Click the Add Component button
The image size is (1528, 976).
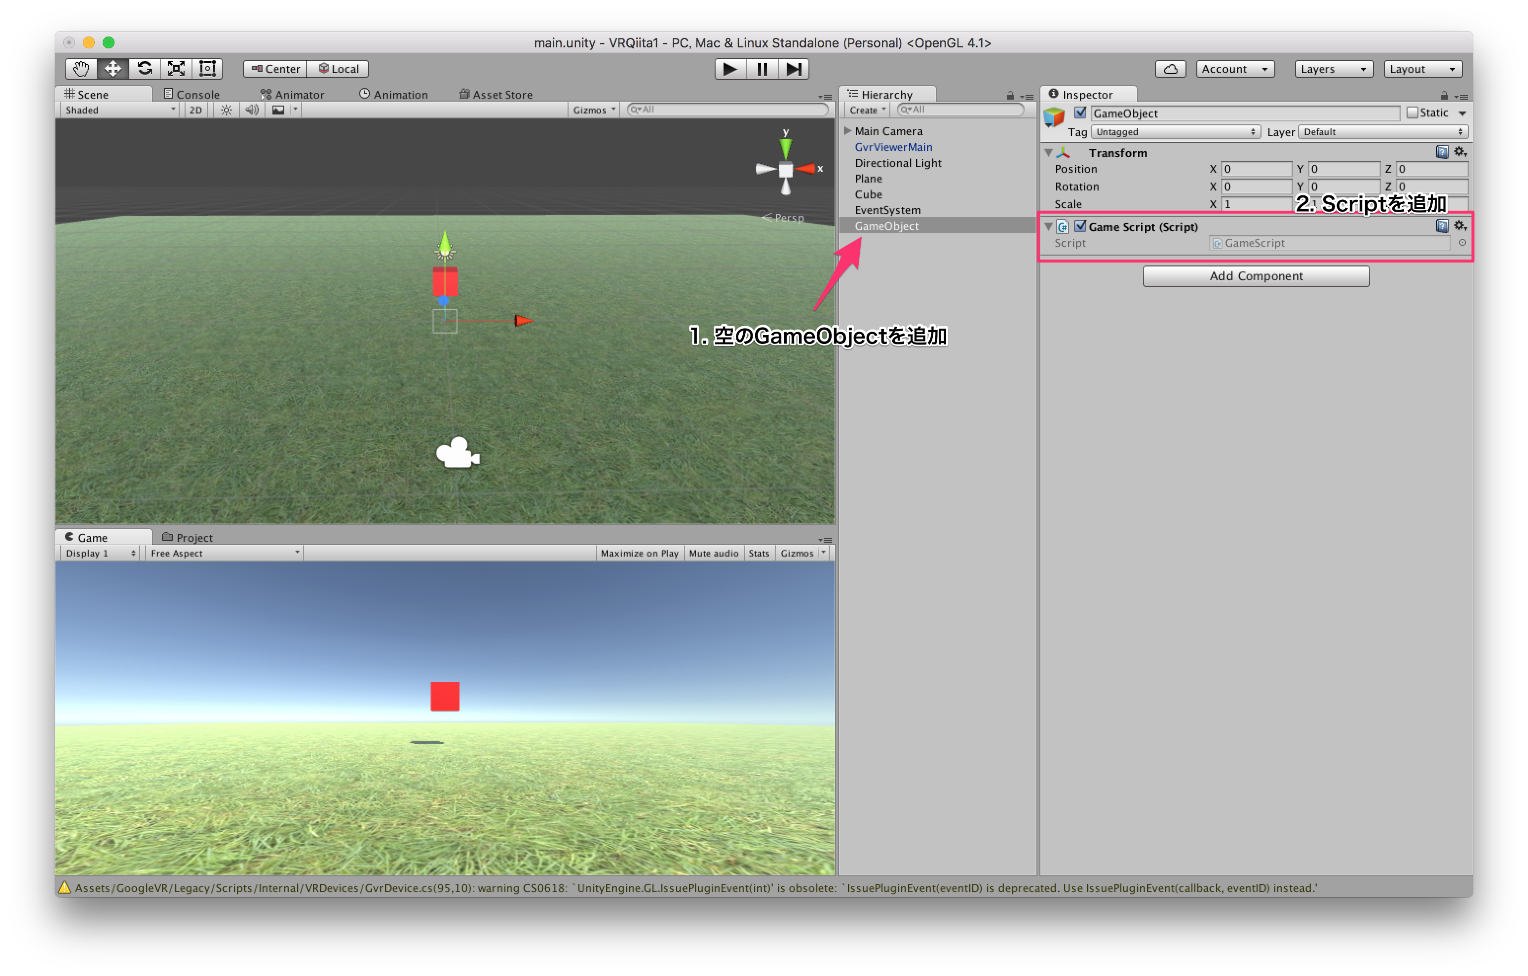click(1256, 275)
